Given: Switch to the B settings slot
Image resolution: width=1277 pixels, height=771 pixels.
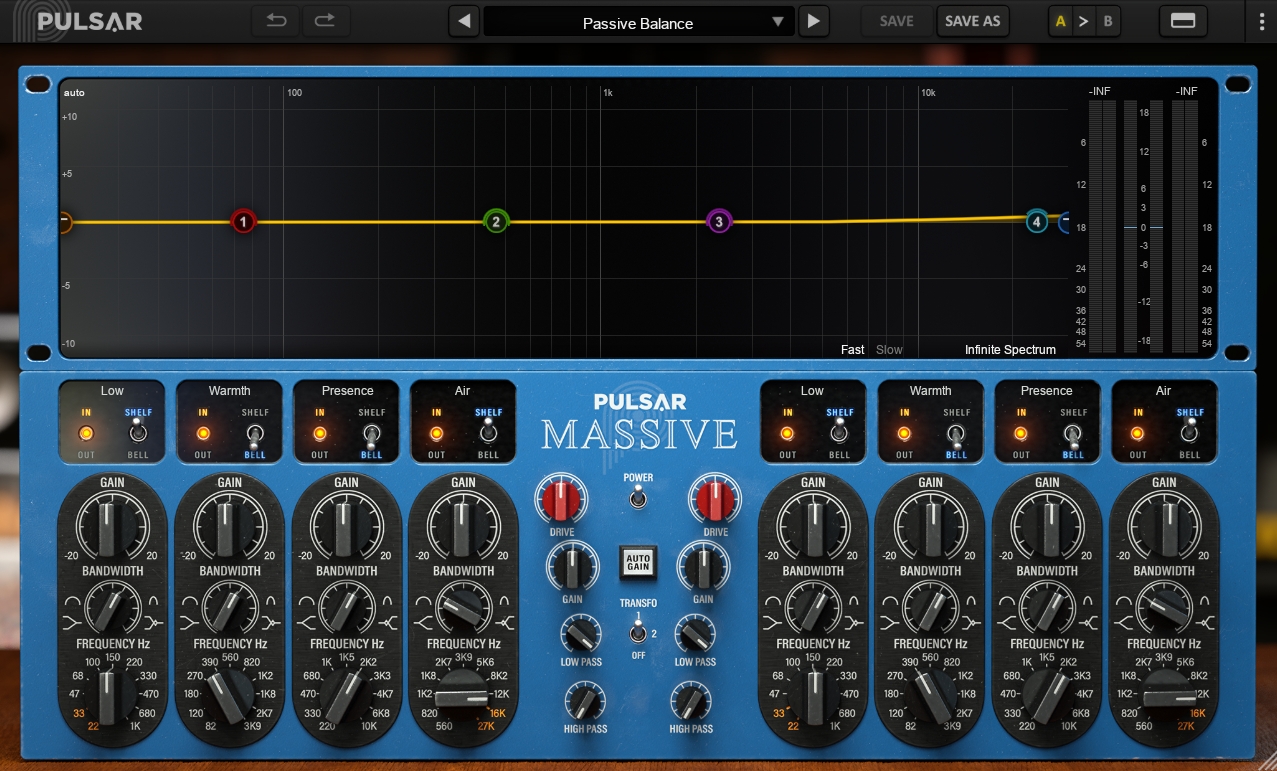Looking at the screenshot, I should coord(1107,22).
